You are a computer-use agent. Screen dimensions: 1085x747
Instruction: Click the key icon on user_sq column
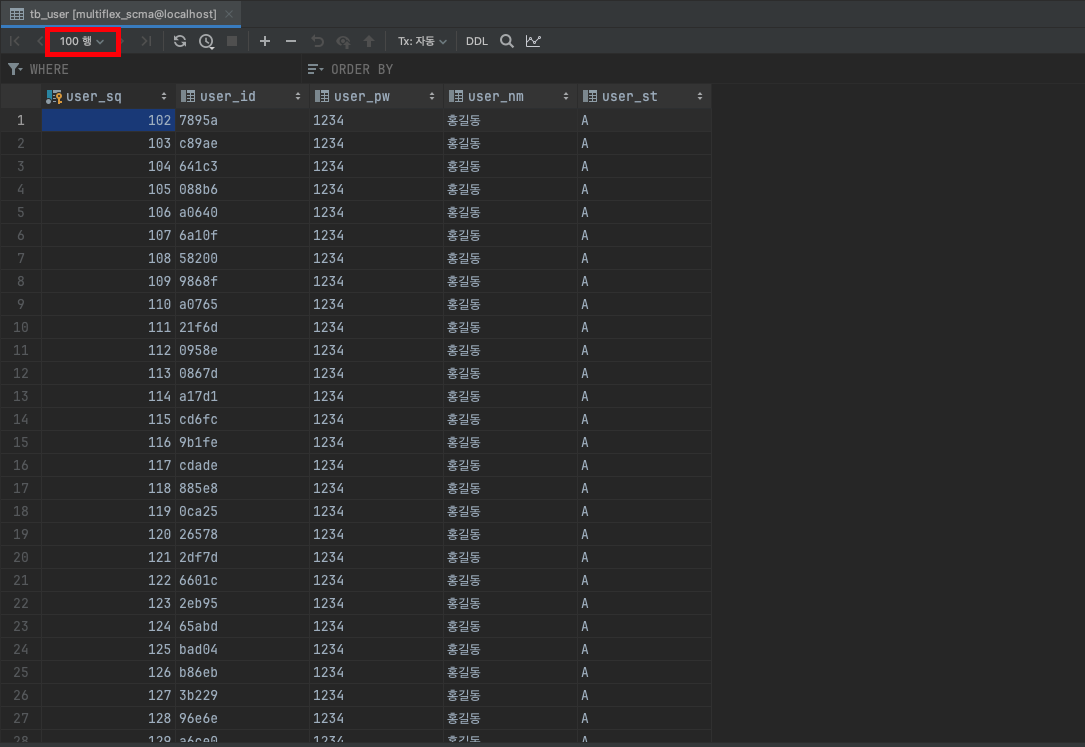point(54,96)
